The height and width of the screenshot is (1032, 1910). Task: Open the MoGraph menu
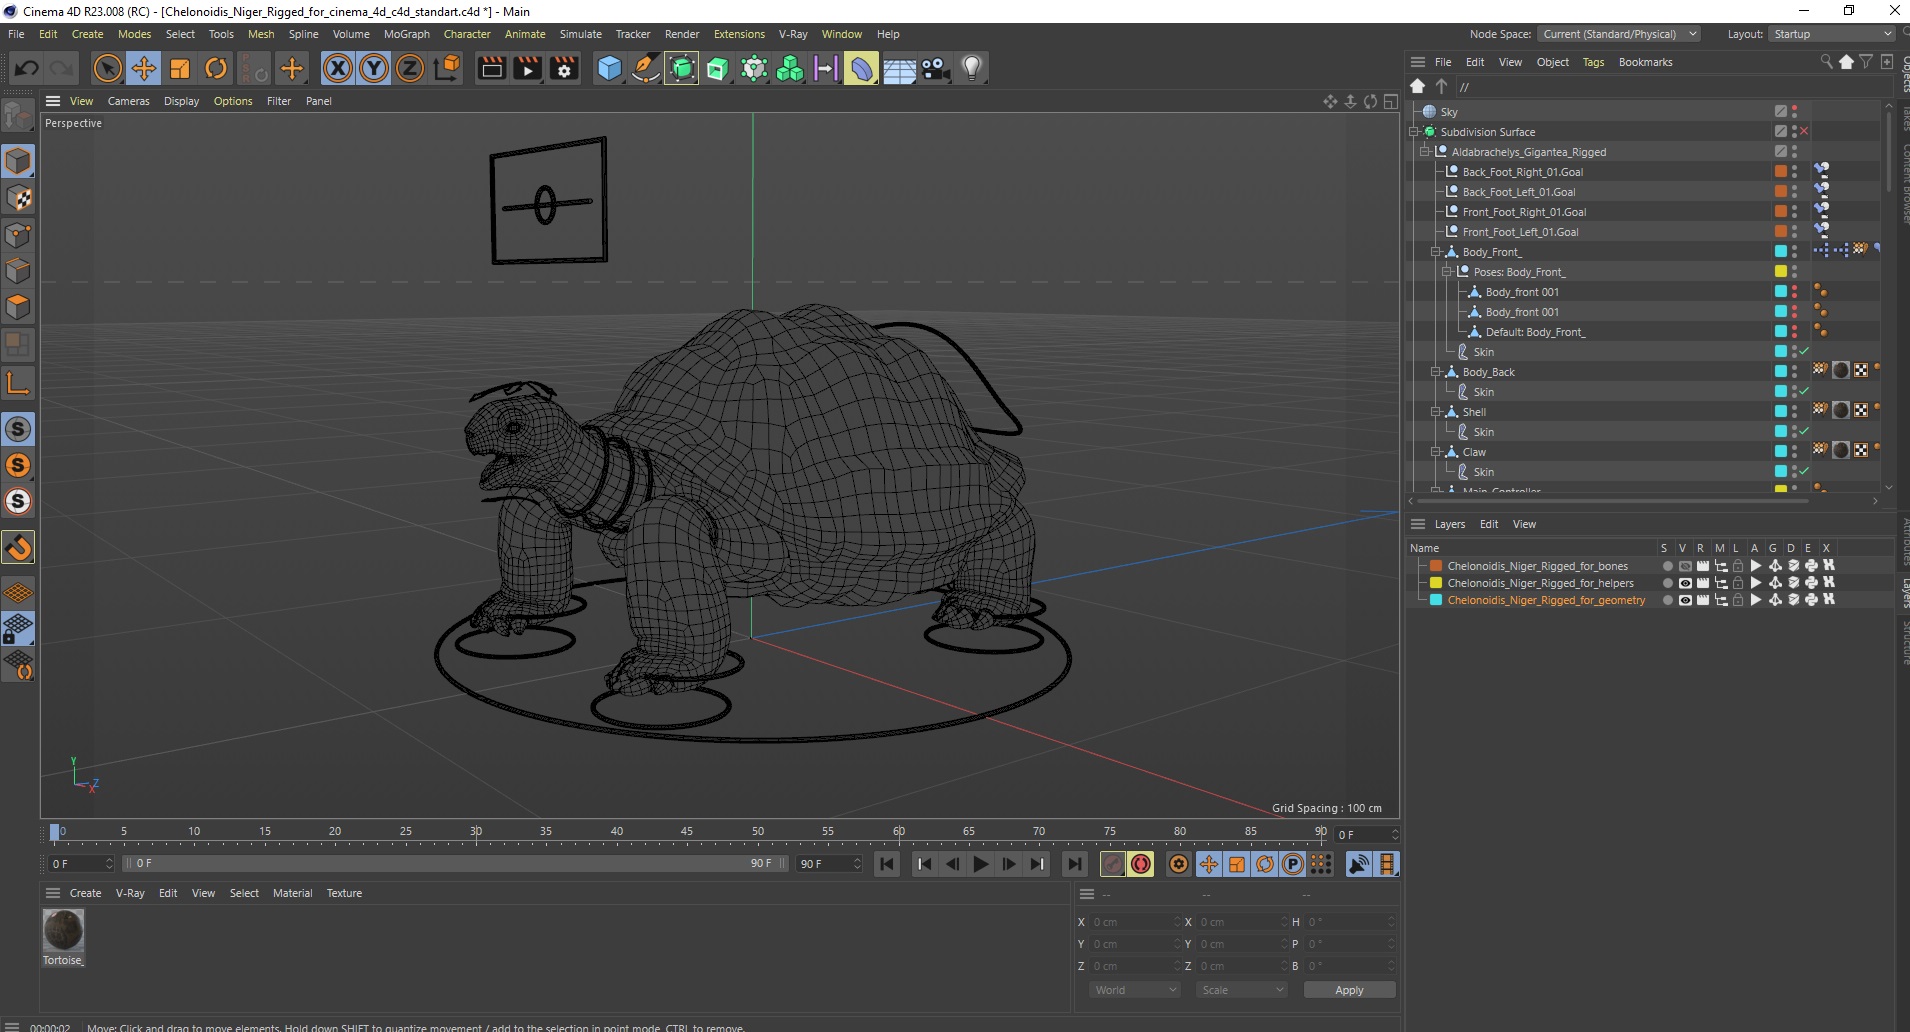[x=406, y=34]
